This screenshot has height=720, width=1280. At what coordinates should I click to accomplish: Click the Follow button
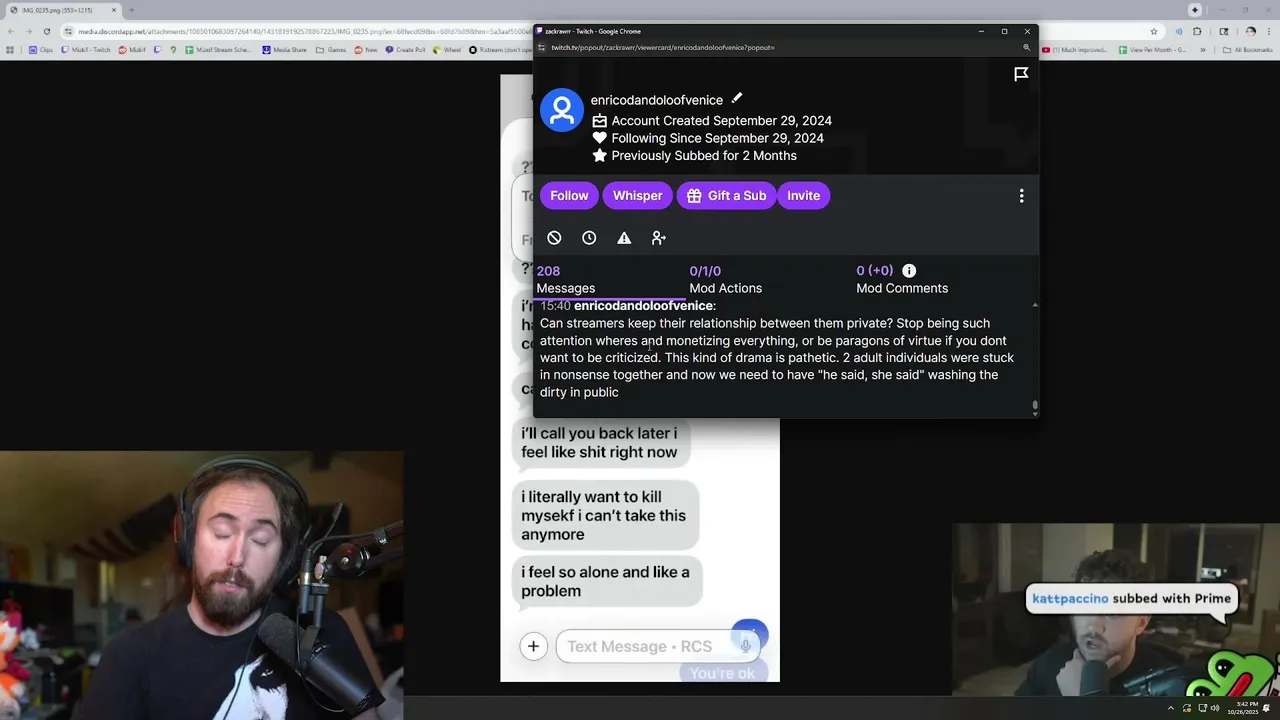[x=569, y=196]
